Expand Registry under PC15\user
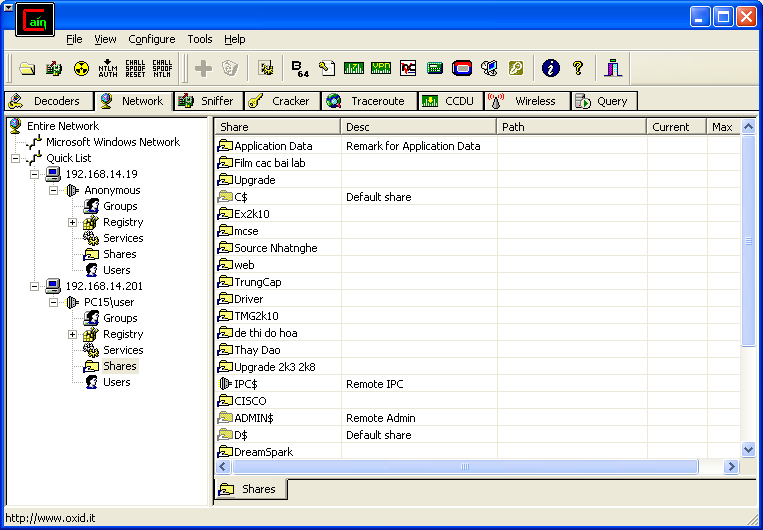 point(73,334)
